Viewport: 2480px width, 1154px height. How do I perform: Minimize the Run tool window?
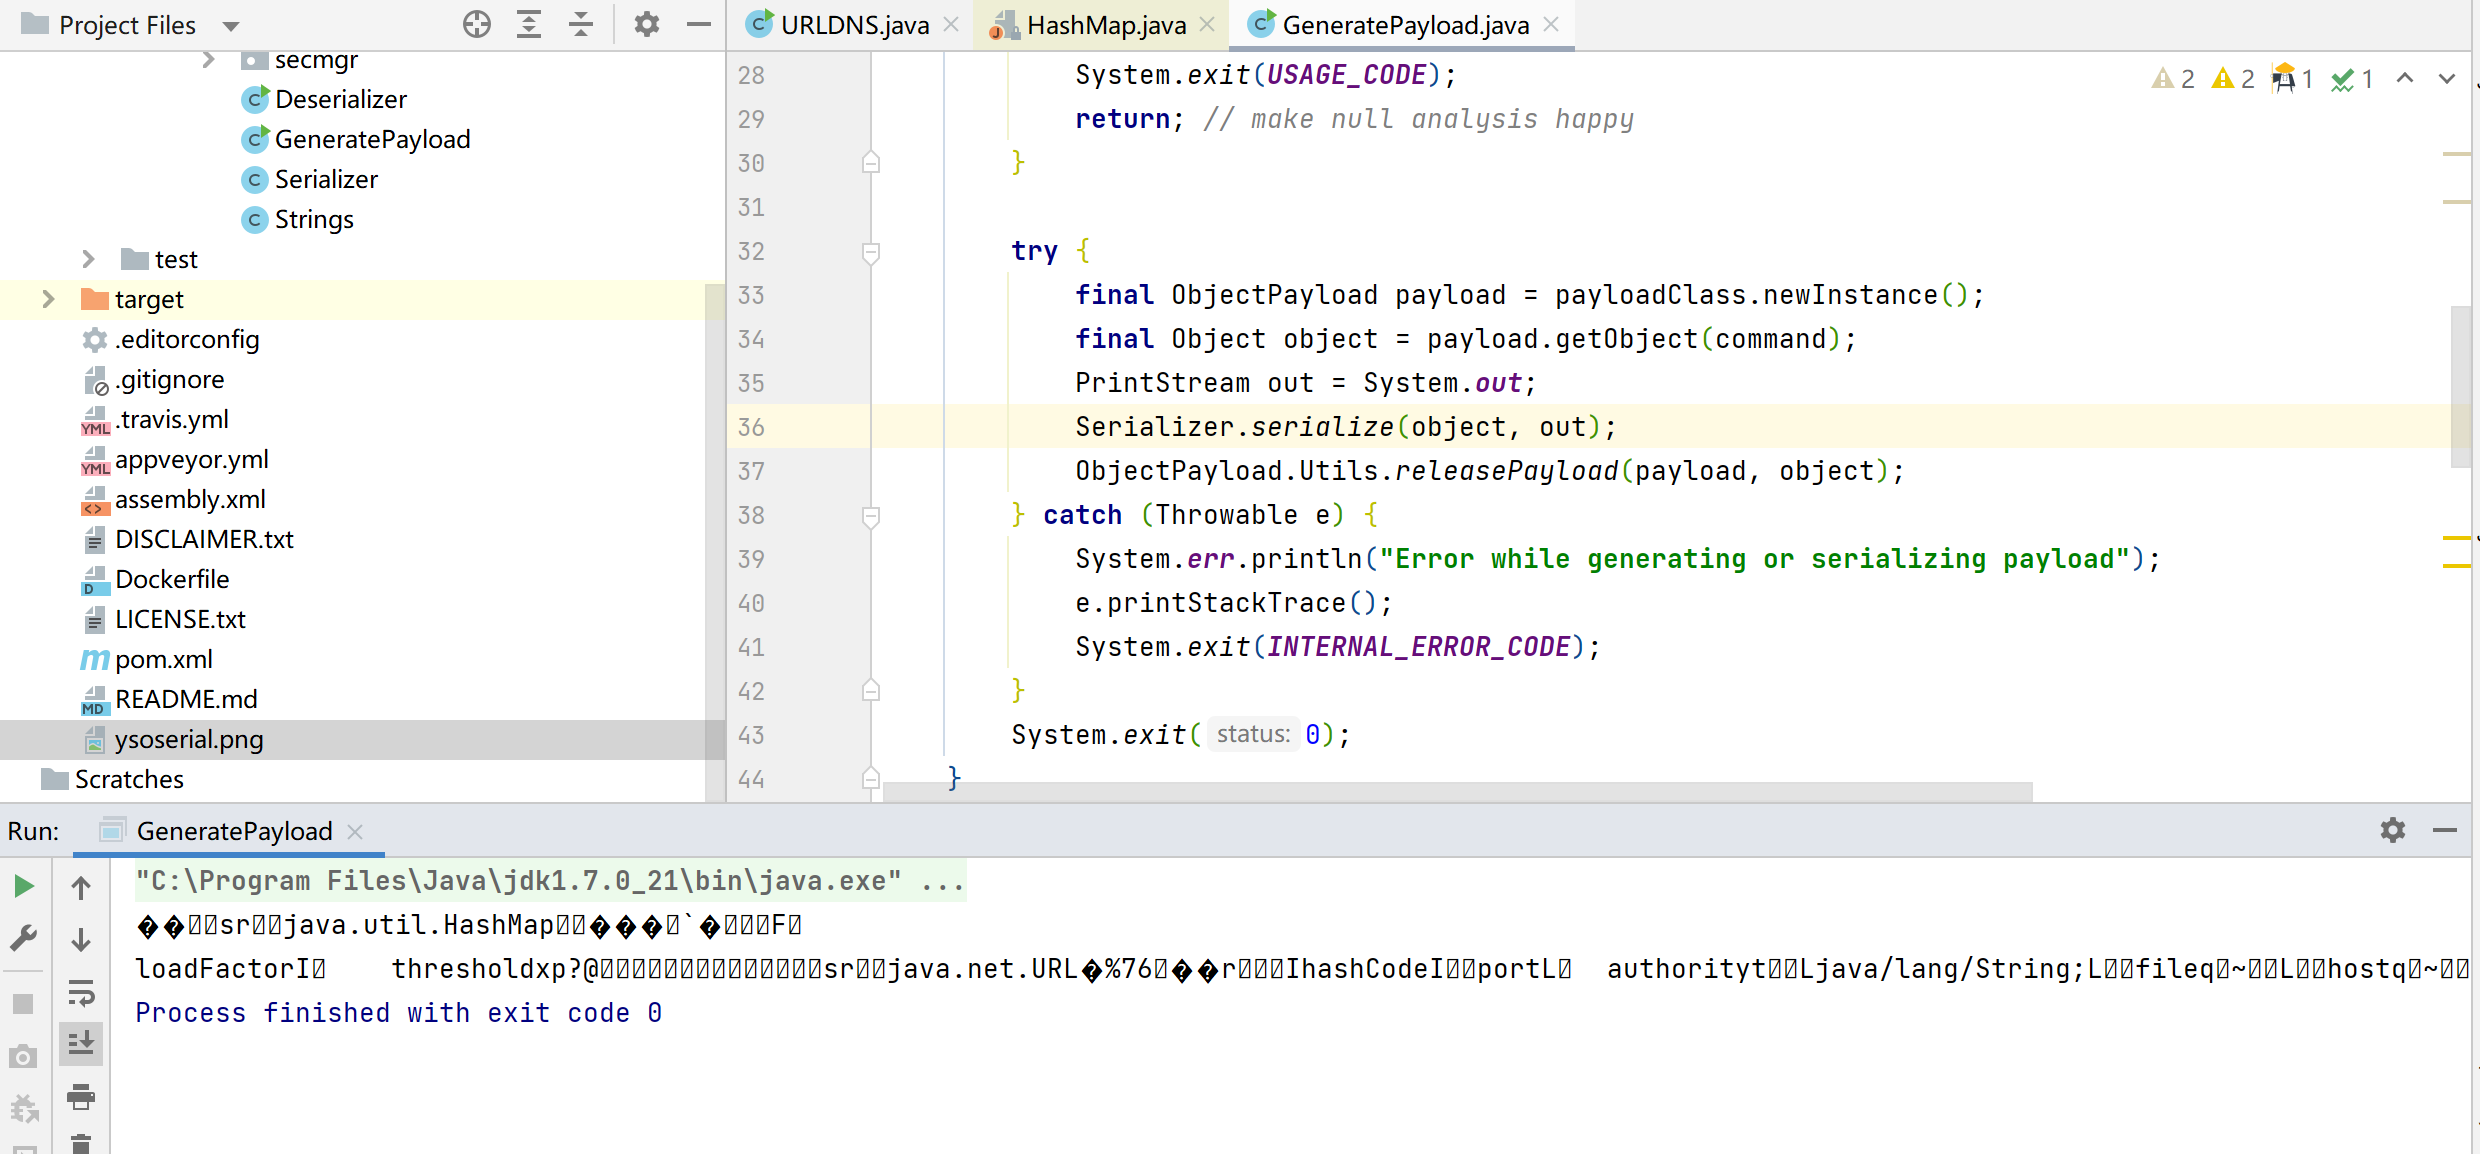click(x=2445, y=830)
